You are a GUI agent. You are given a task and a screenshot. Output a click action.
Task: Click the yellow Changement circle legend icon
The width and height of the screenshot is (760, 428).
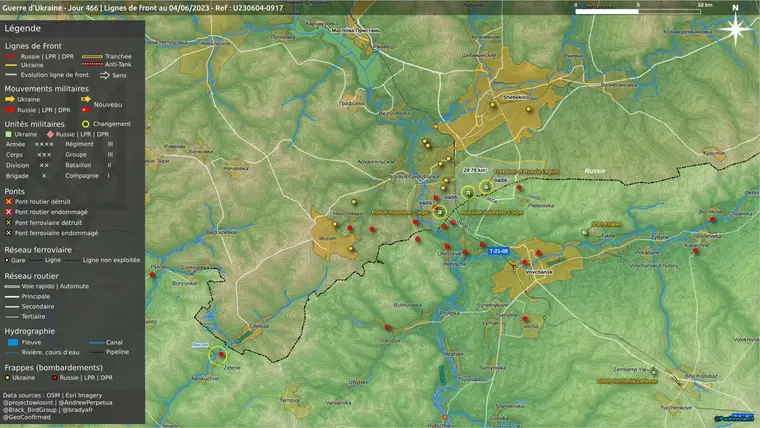(x=85, y=124)
